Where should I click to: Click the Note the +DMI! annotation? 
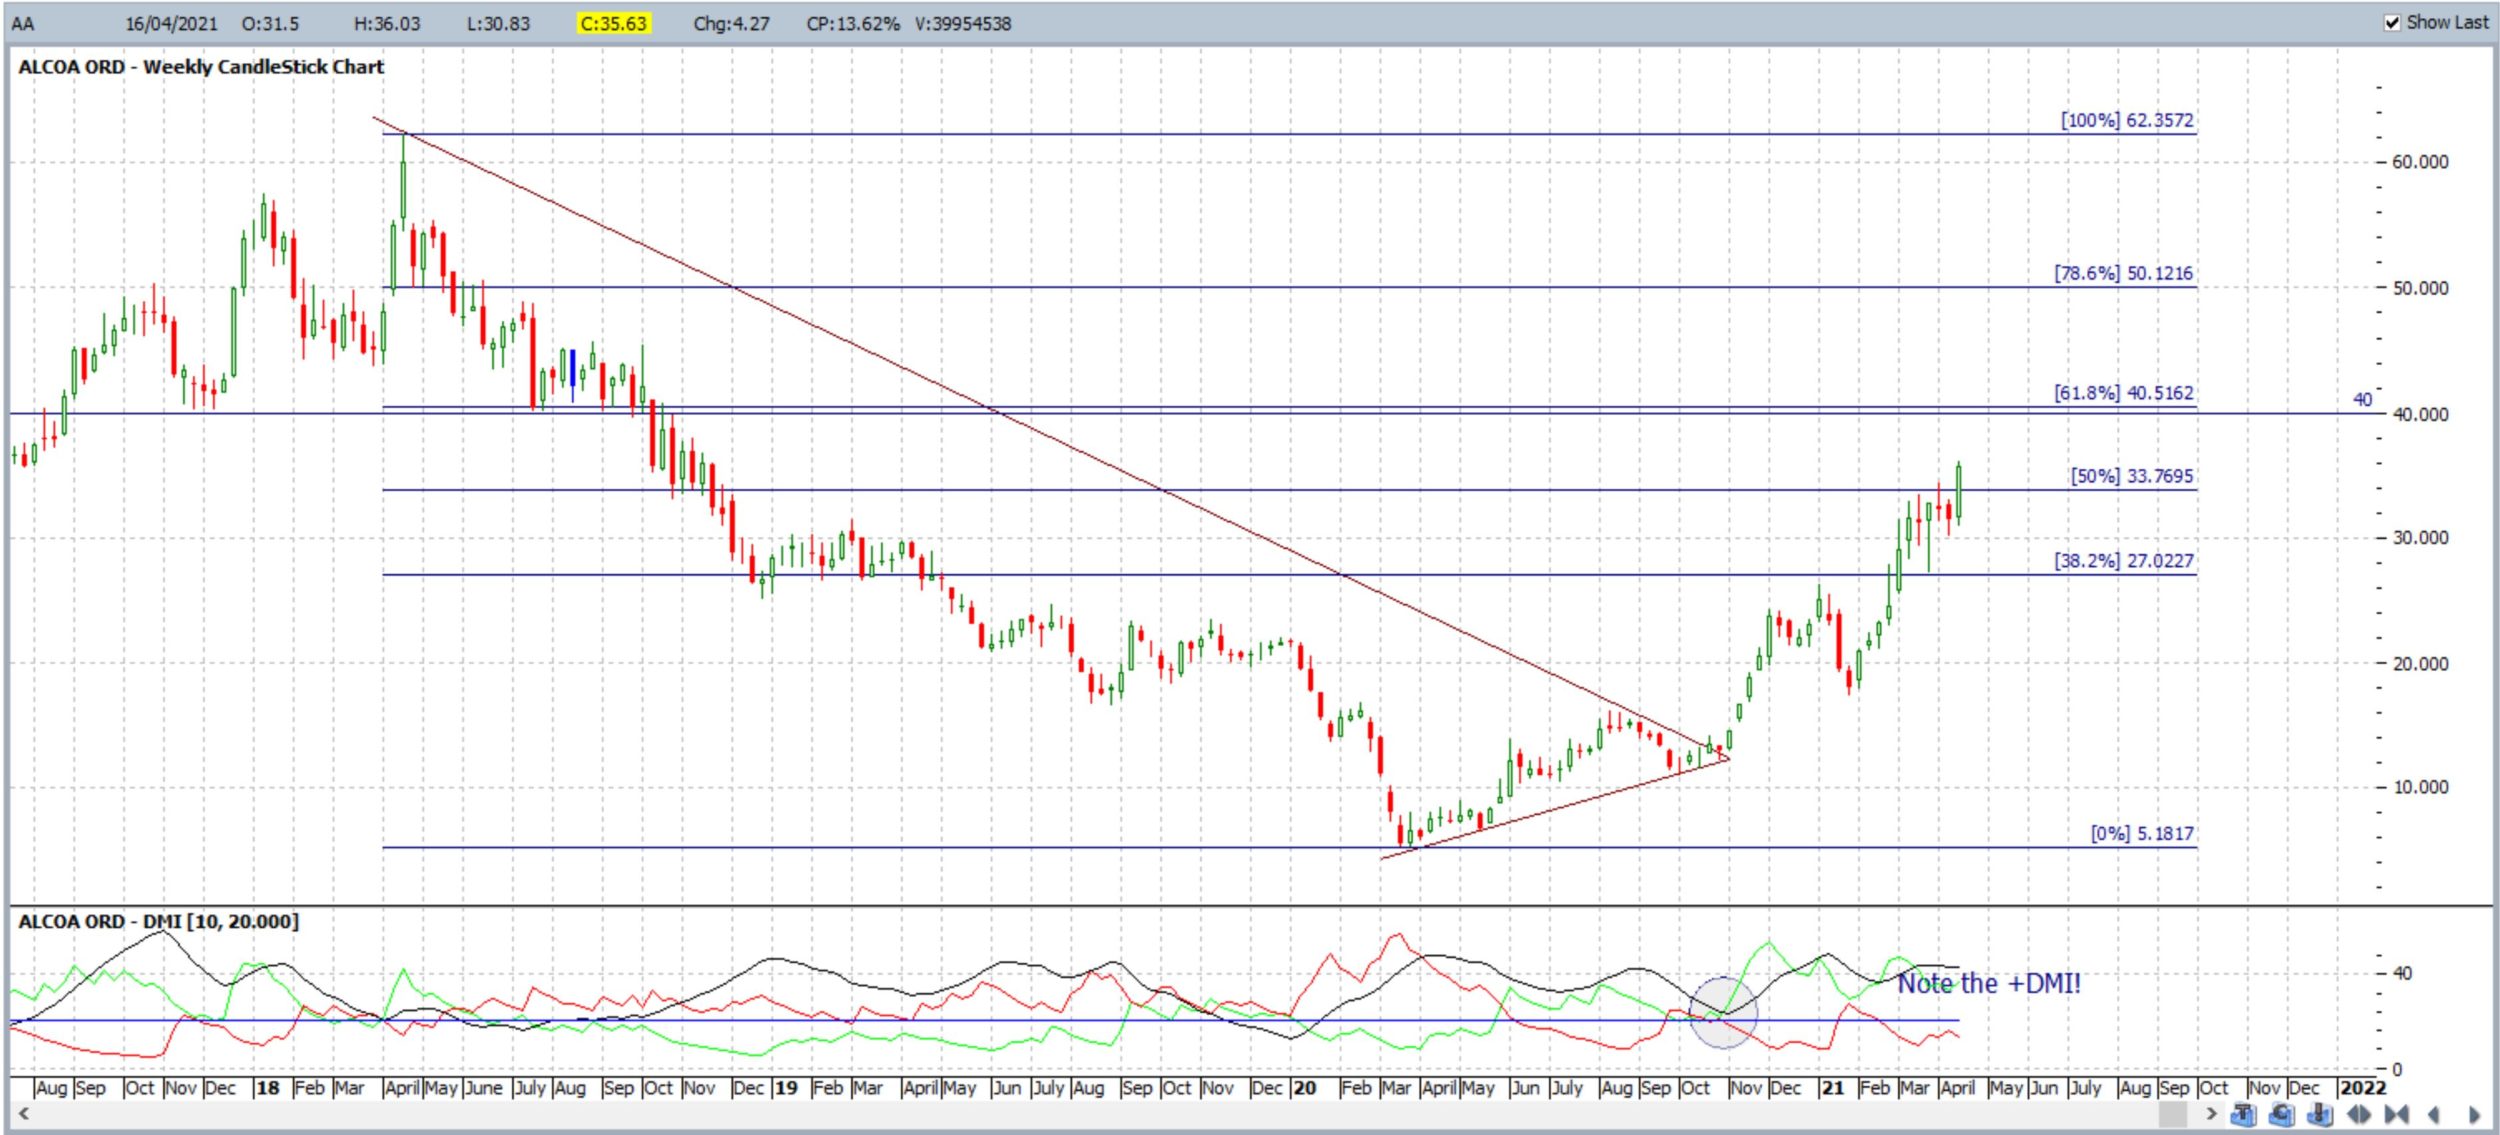(x=1988, y=984)
